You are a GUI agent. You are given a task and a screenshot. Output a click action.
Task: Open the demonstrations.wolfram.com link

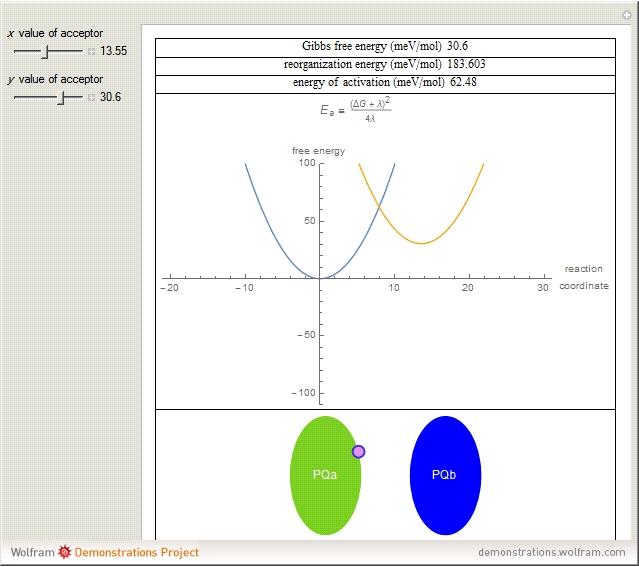pyautogui.click(x=552, y=552)
